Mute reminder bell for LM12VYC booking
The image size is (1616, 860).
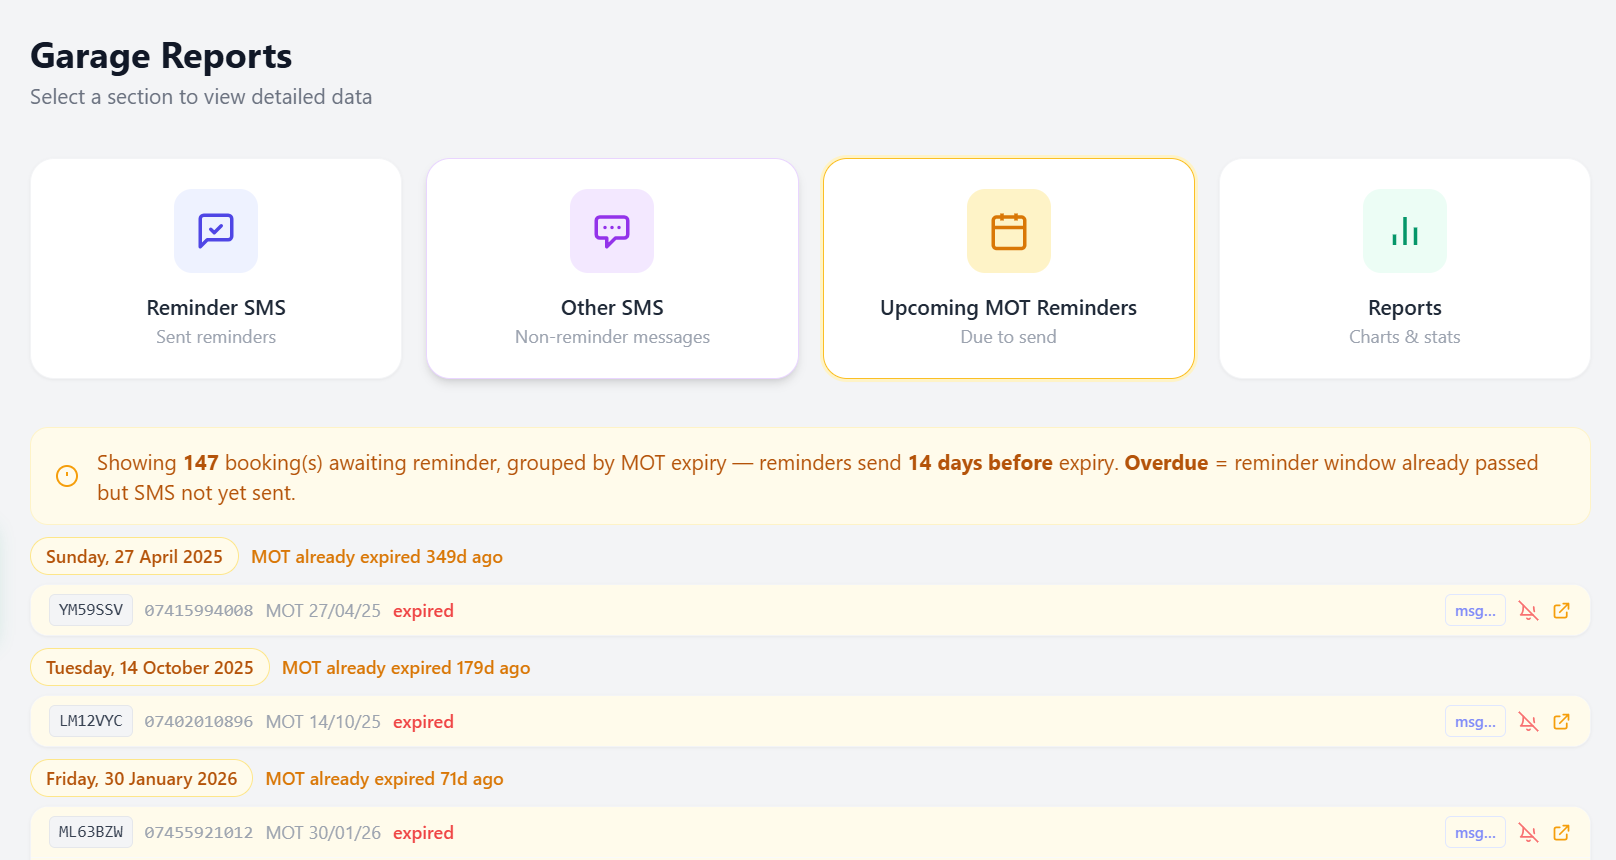1528,722
